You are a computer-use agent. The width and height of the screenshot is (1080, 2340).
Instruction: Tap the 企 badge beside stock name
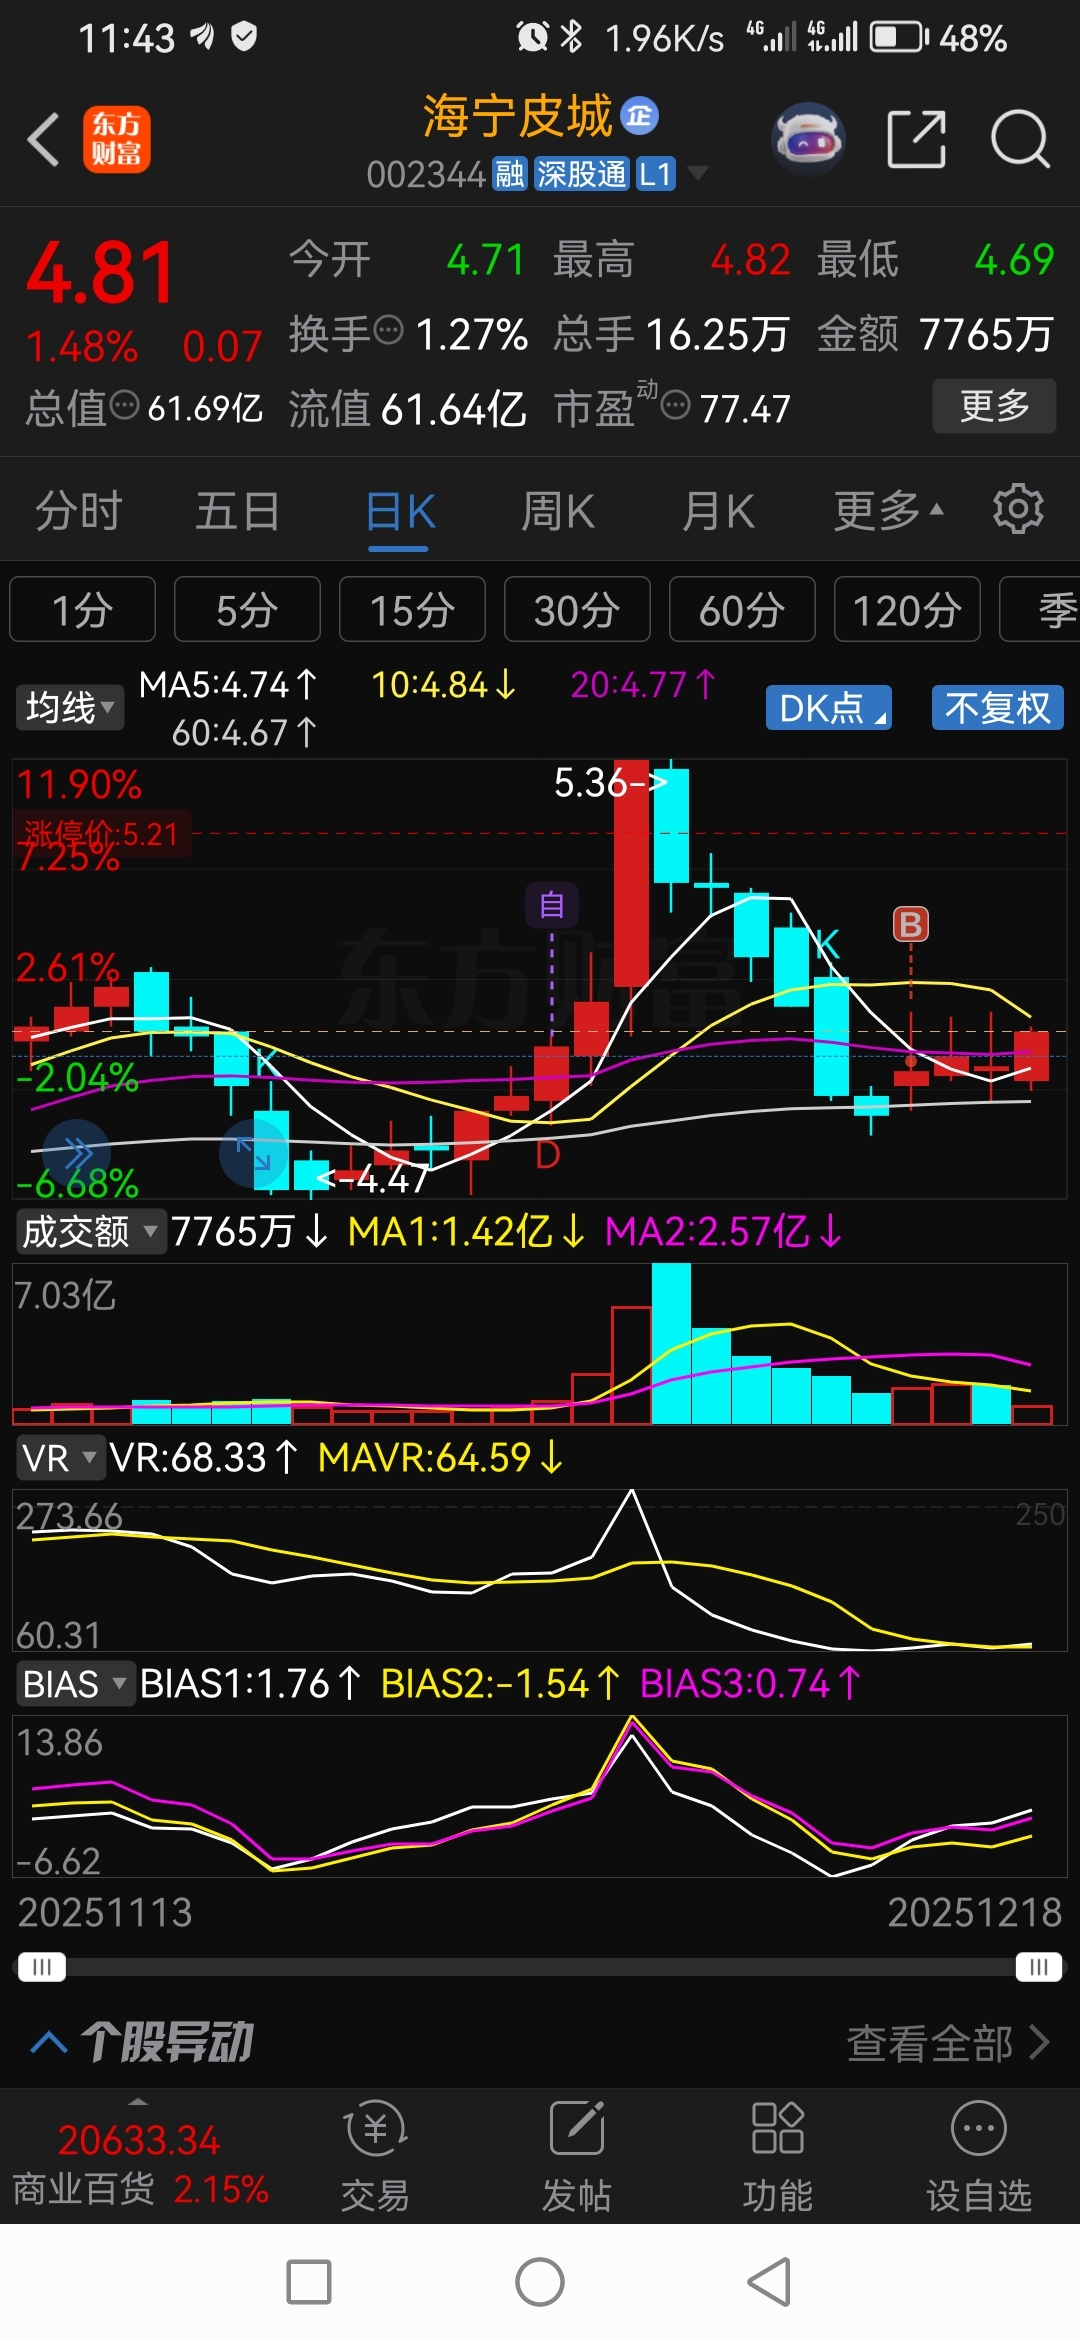pyautogui.click(x=640, y=116)
